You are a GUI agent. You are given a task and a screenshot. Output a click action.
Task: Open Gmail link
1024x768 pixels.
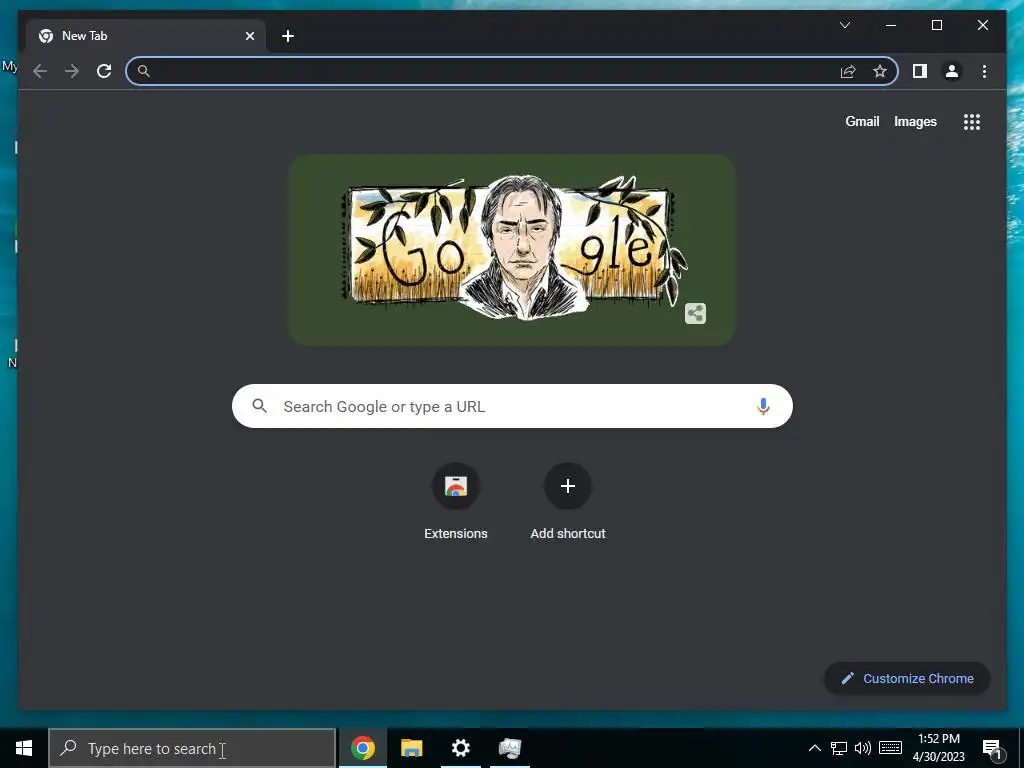click(862, 121)
